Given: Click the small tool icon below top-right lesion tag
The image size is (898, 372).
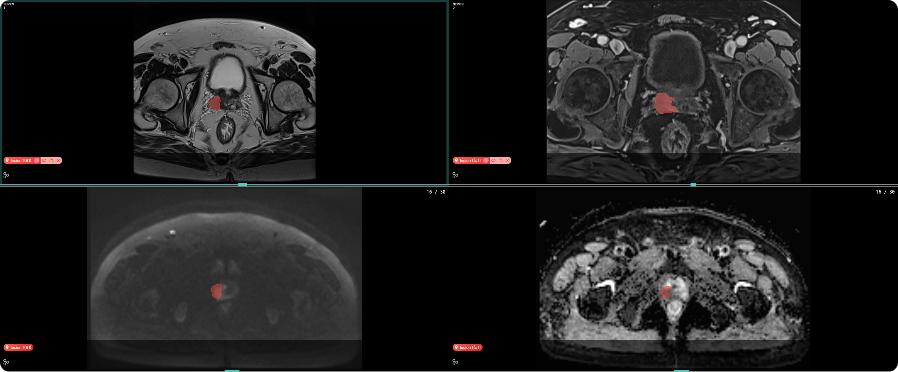Looking at the screenshot, I should 455,175.
